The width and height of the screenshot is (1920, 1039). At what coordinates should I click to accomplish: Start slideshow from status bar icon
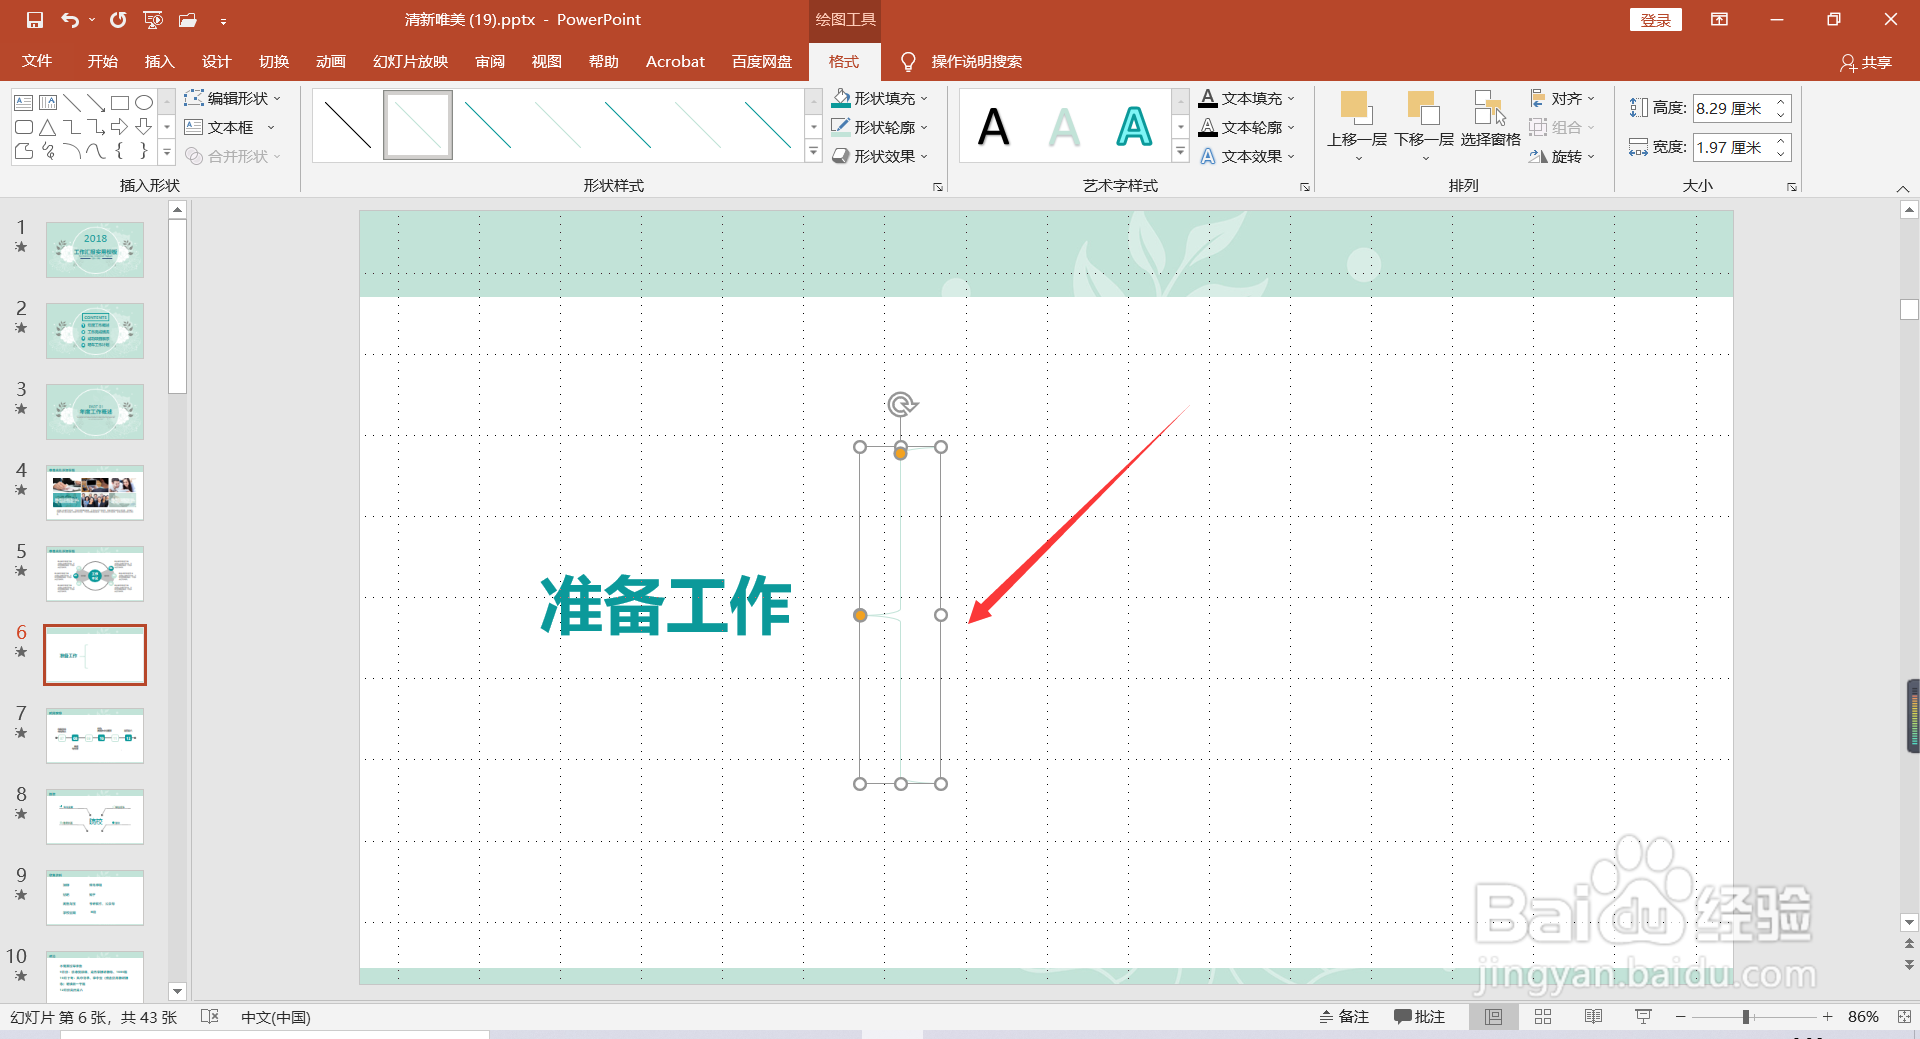point(1643,1016)
